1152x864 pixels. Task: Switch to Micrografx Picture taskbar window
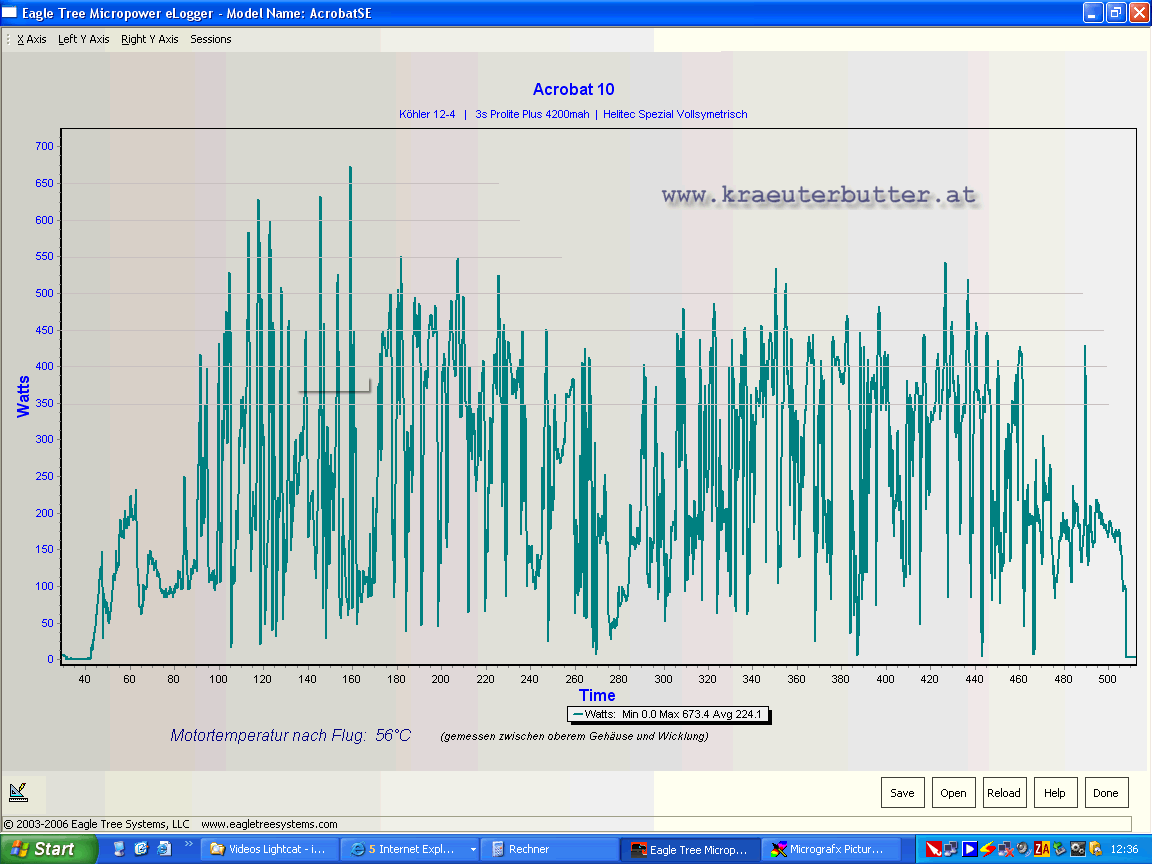827,849
